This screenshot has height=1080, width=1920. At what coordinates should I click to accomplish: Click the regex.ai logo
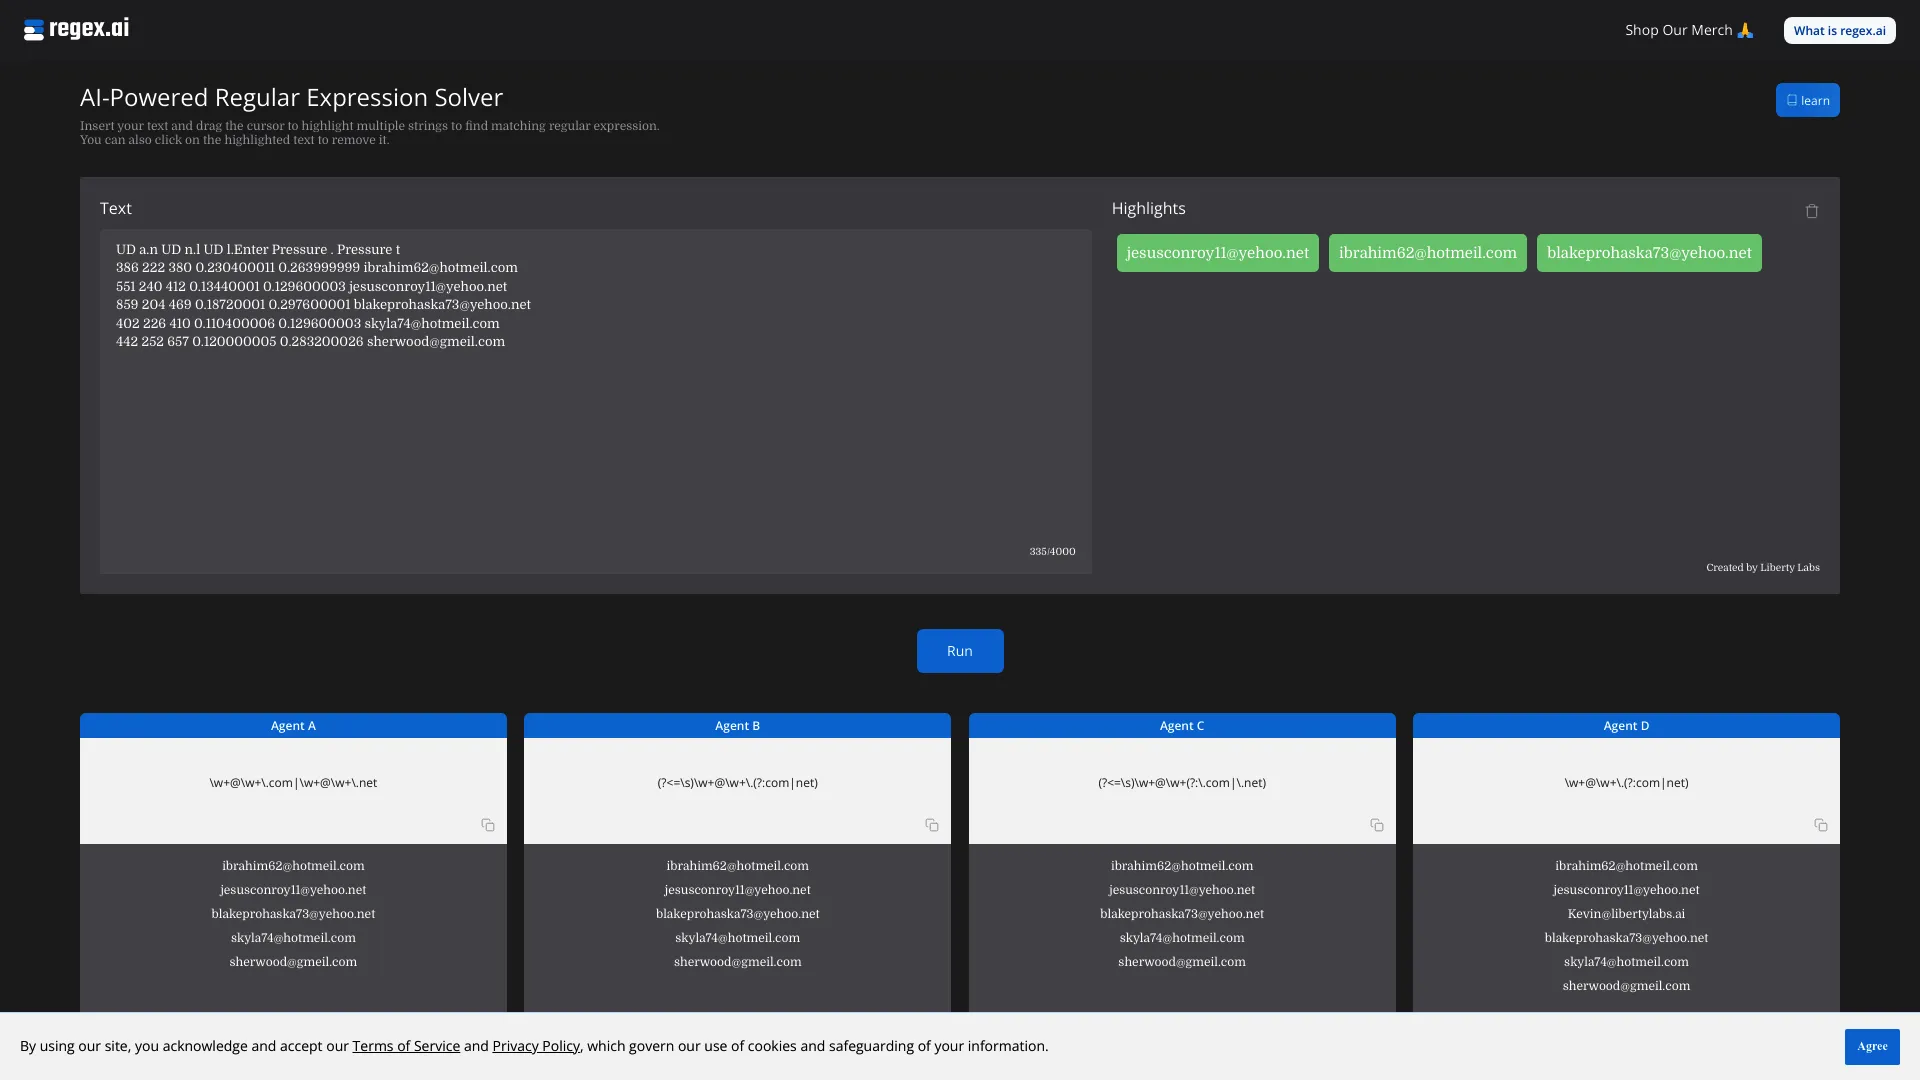coord(77,29)
